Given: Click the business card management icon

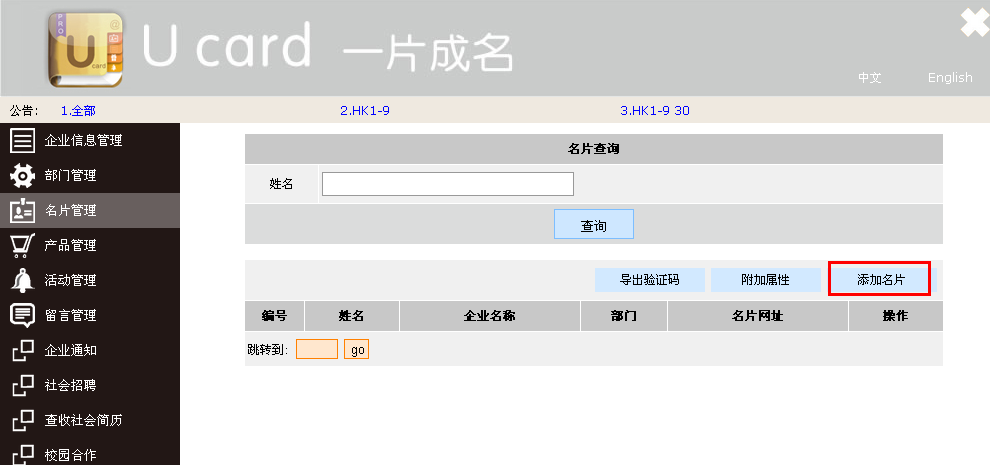Looking at the screenshot, I should (x=23, y=210).
